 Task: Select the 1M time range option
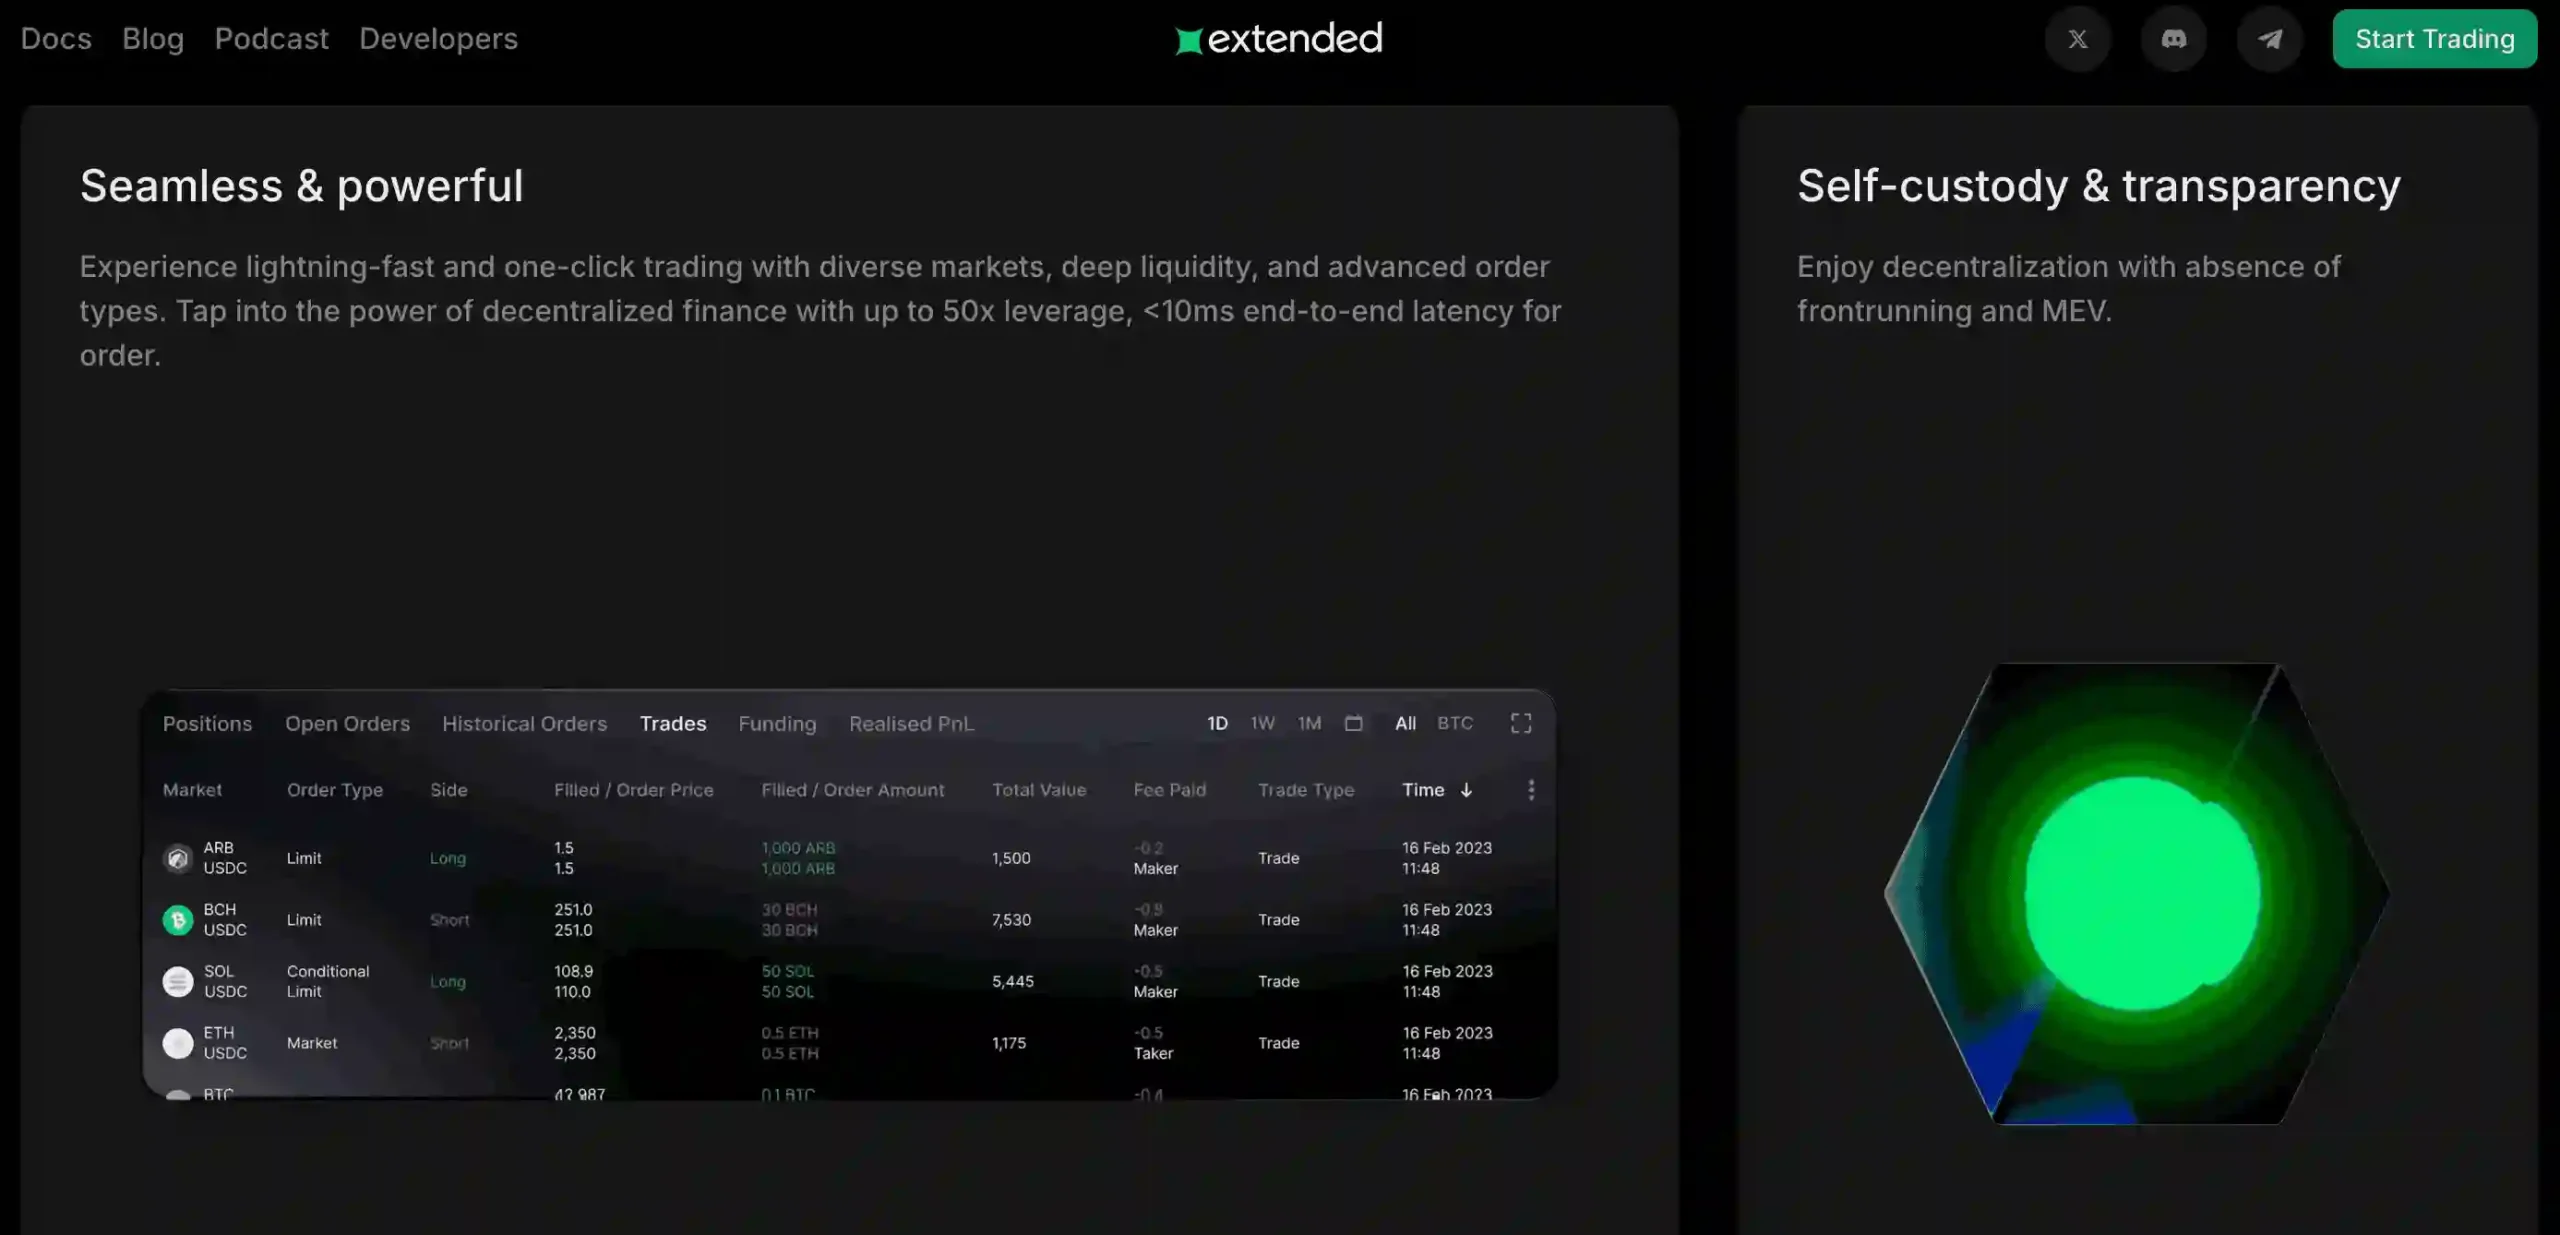coord(1309,723)
